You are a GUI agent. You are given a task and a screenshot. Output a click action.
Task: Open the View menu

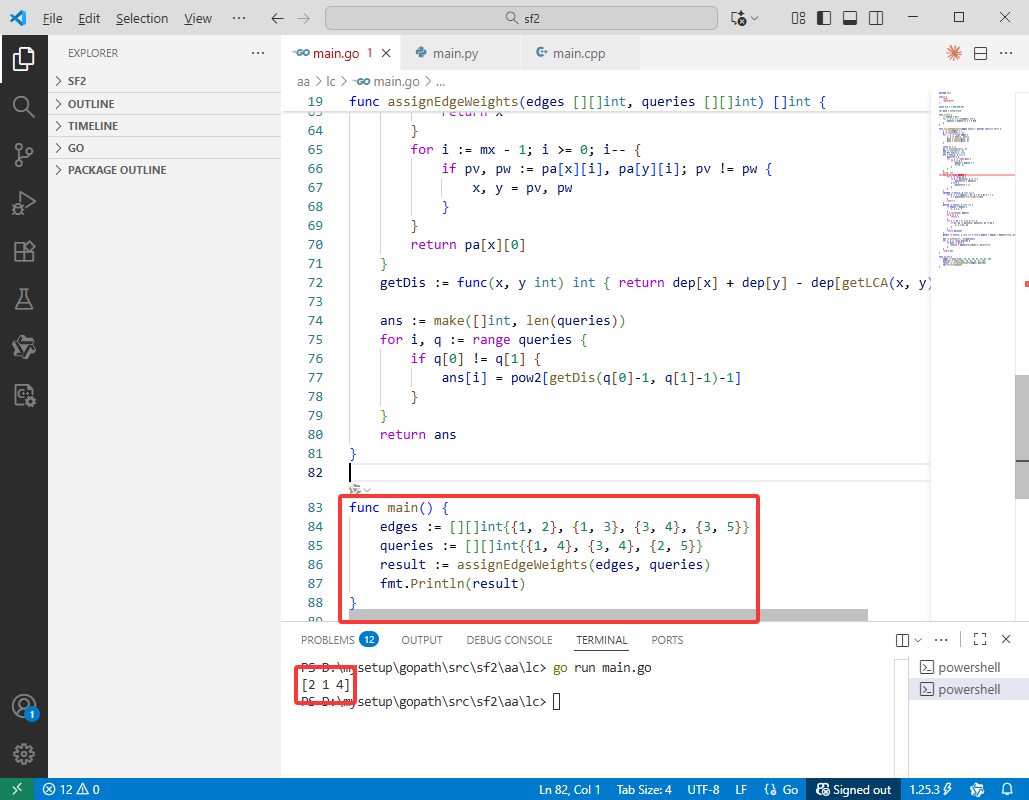(198, 18)
